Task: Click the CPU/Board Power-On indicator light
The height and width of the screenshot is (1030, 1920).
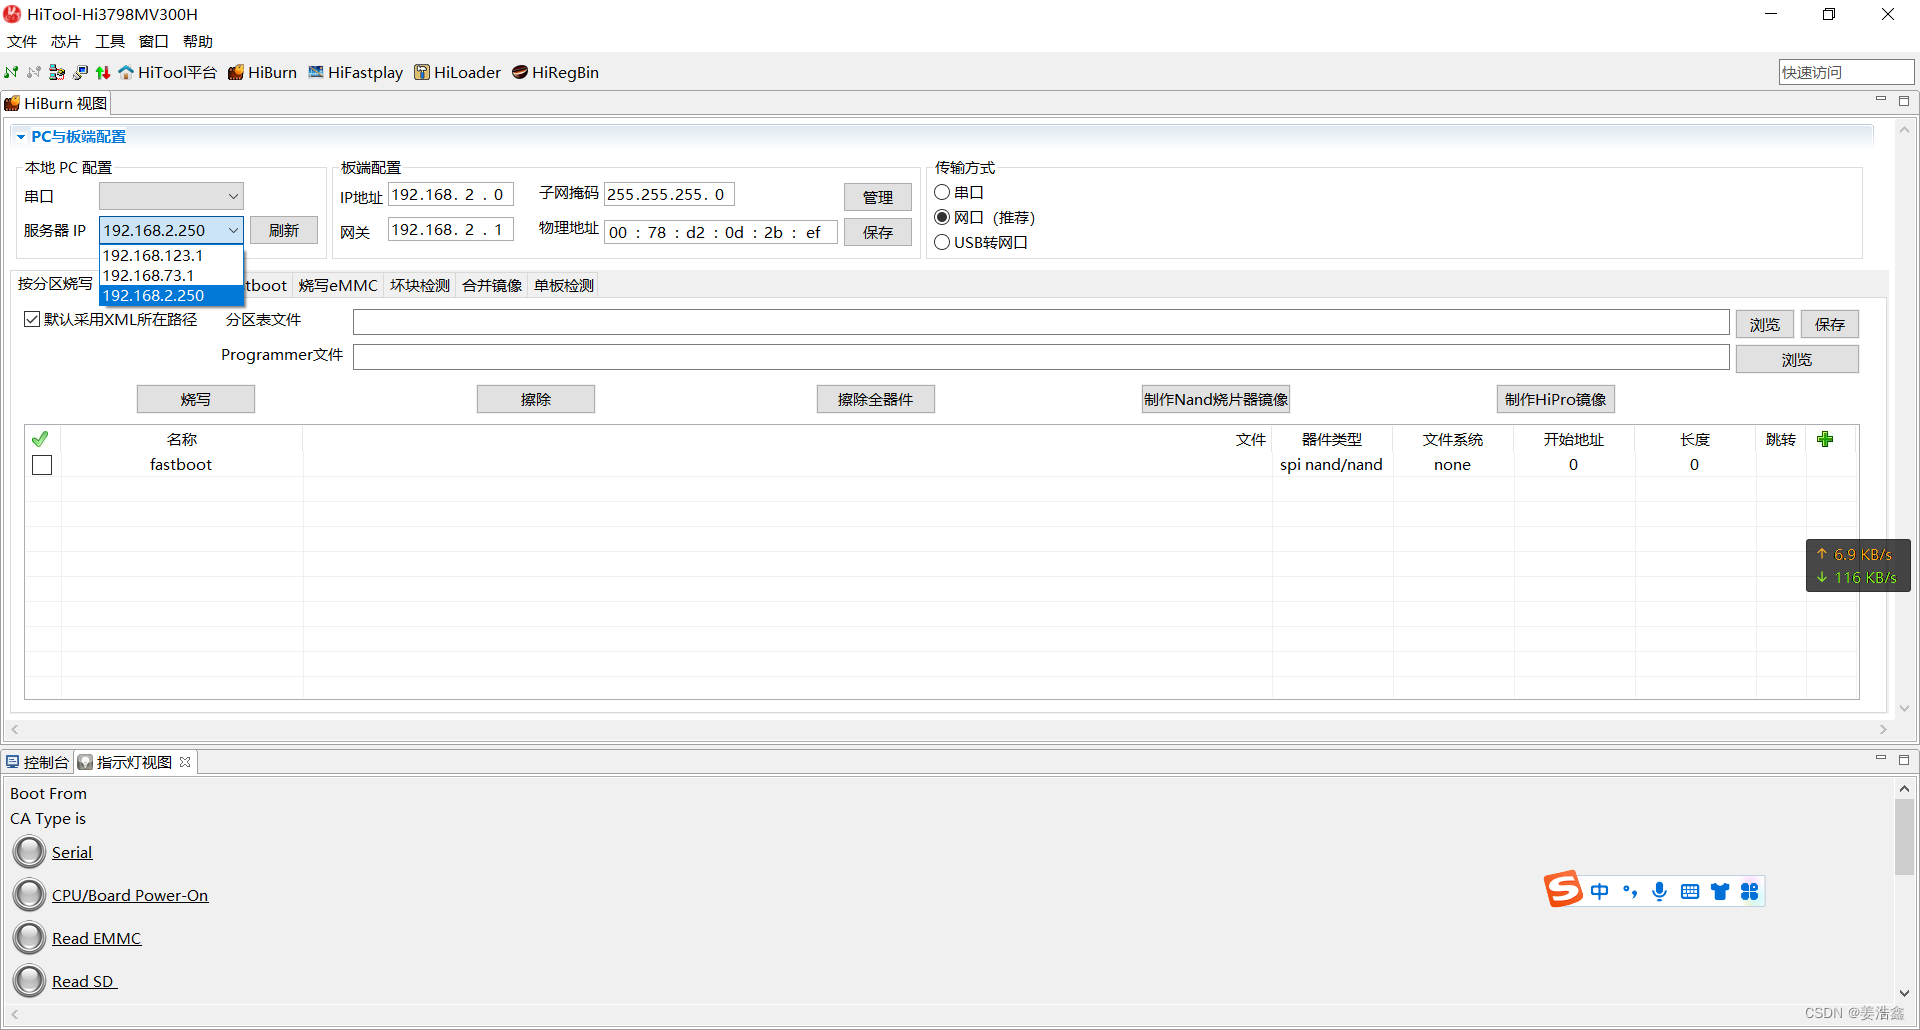Action: click(30, 895)
